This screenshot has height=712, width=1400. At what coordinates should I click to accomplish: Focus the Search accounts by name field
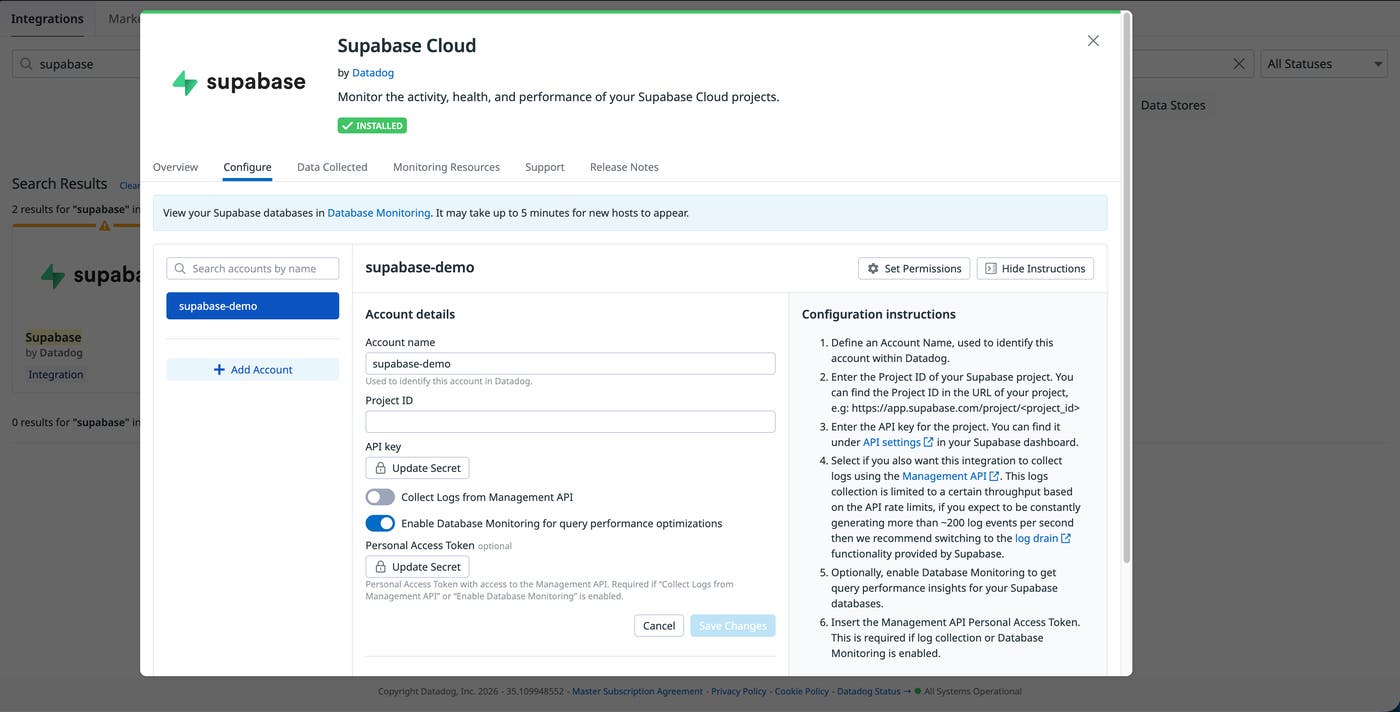click(252, 269)
